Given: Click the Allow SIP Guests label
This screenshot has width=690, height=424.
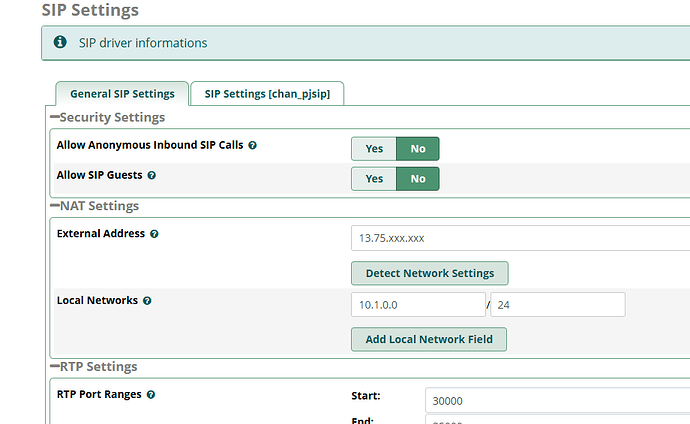Looking at the screenshot, I should (99, 175).
